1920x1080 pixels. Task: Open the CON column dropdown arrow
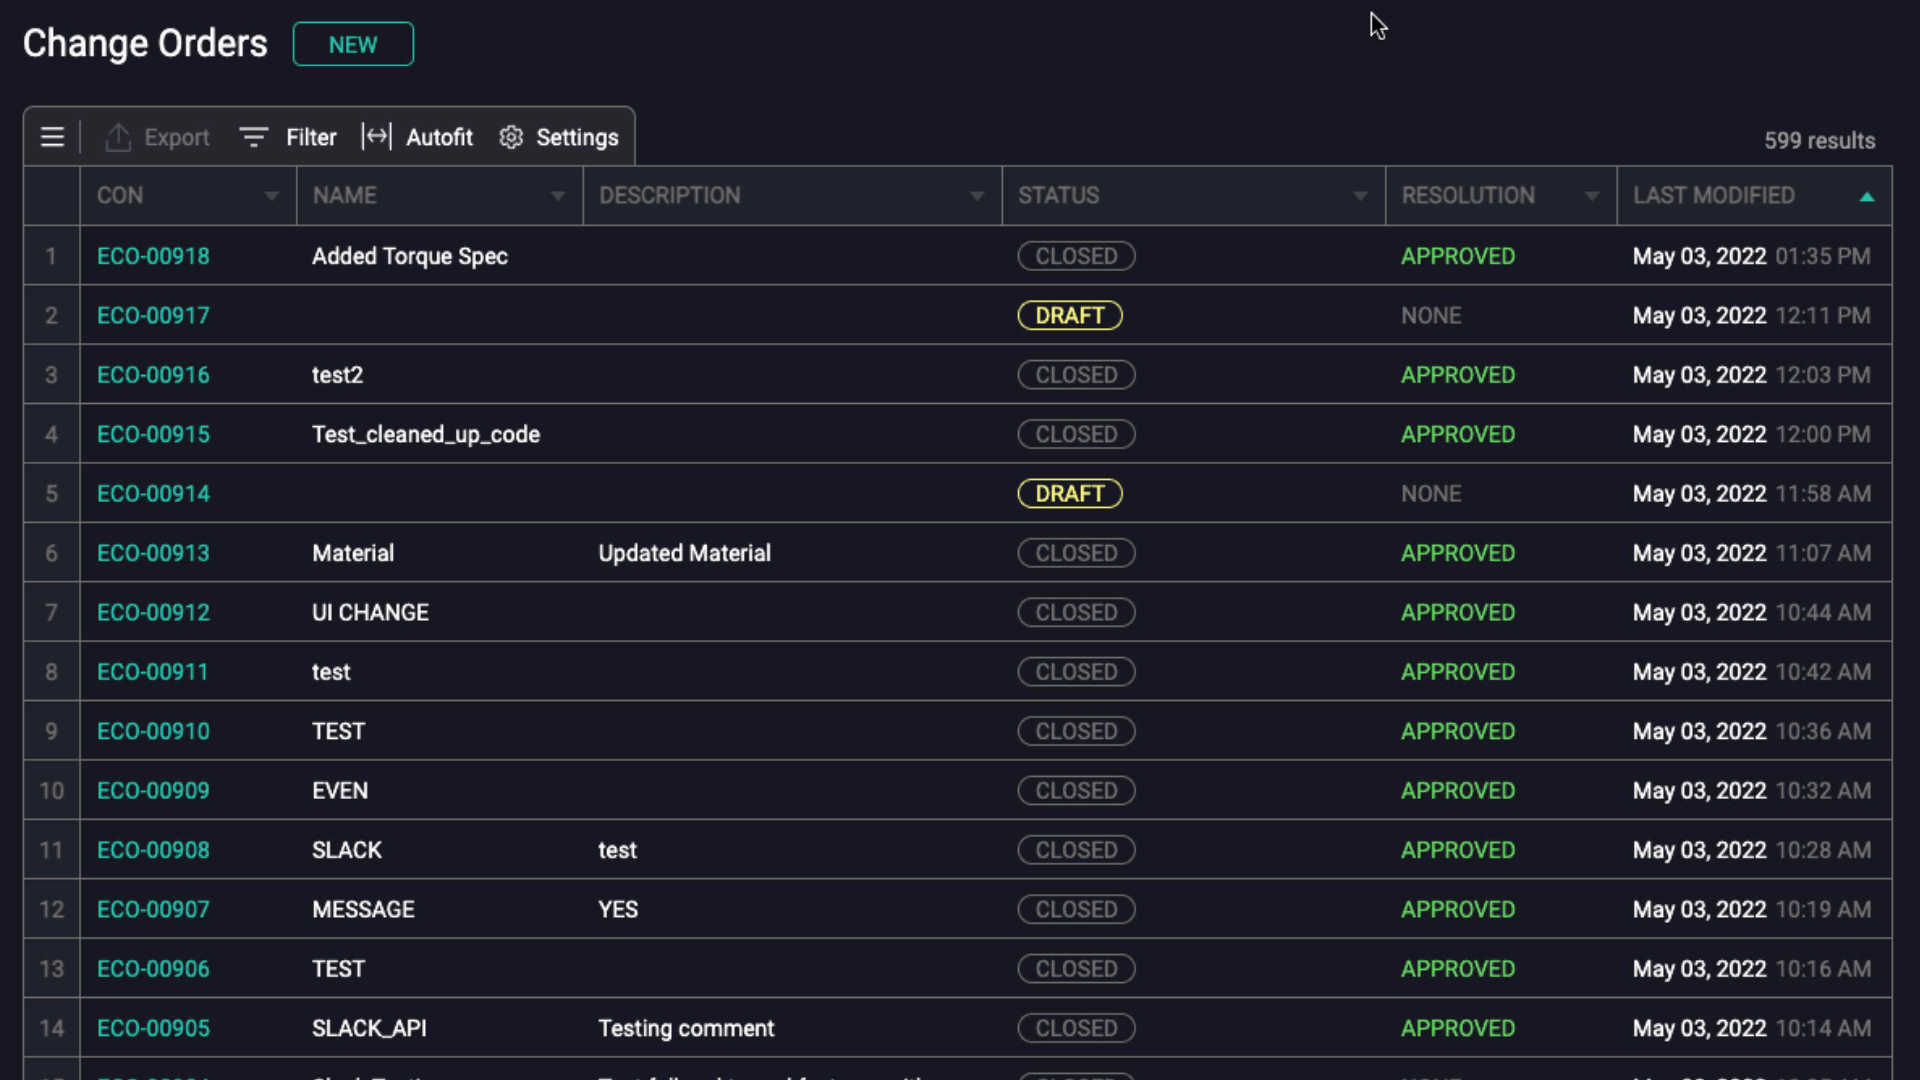pyautogui.click(x=271, y=196)
